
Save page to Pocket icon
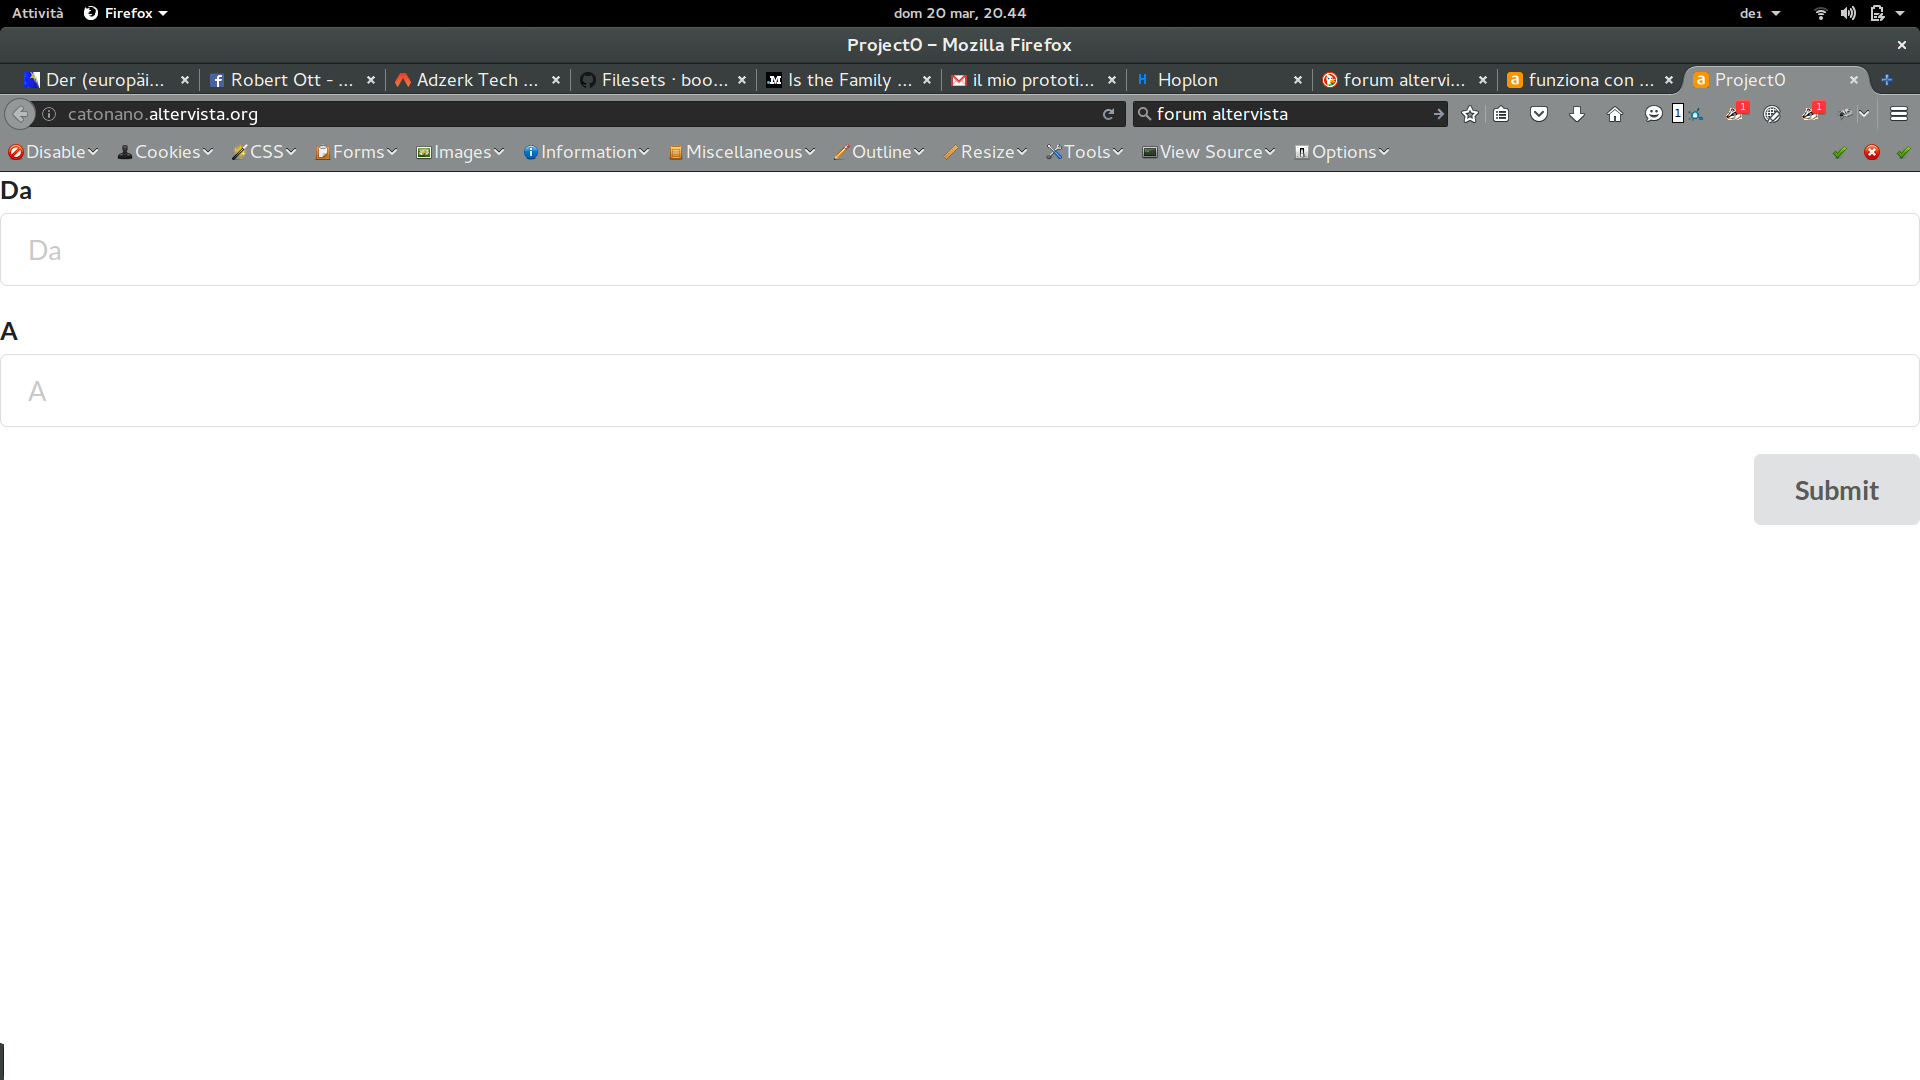tap(1539, 114)
